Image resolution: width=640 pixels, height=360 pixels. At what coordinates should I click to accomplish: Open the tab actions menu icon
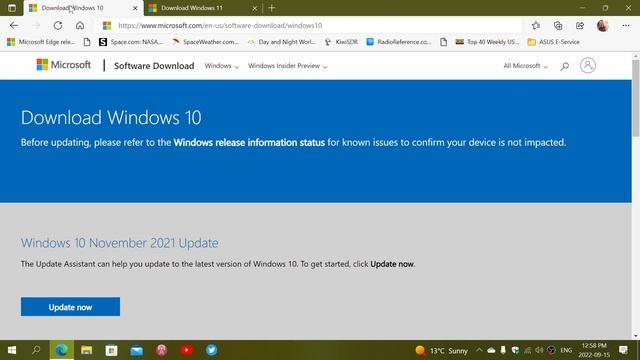tap(12, 8)
